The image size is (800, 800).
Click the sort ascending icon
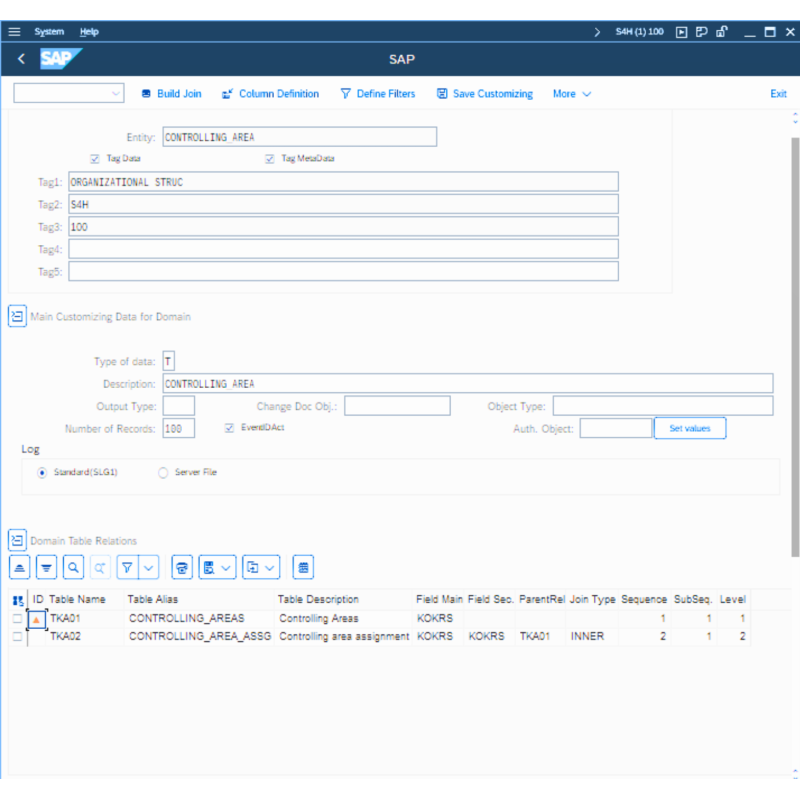pyautogui.click(x=20, y=567)
